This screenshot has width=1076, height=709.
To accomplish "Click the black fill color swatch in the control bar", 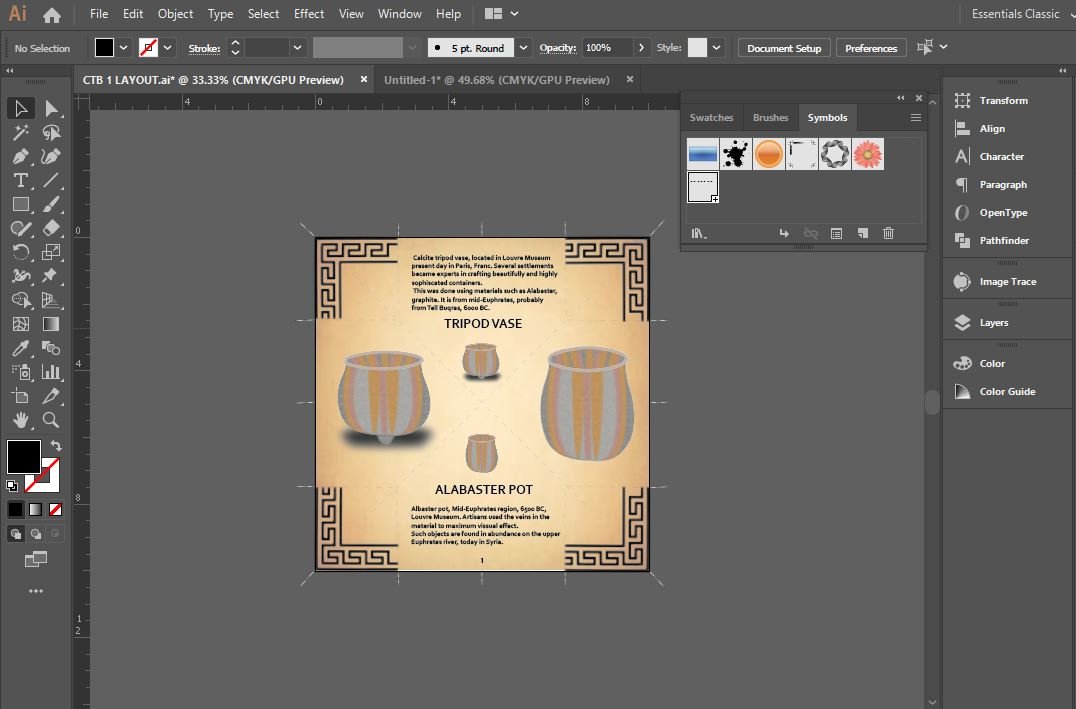I will coord(104,48).
